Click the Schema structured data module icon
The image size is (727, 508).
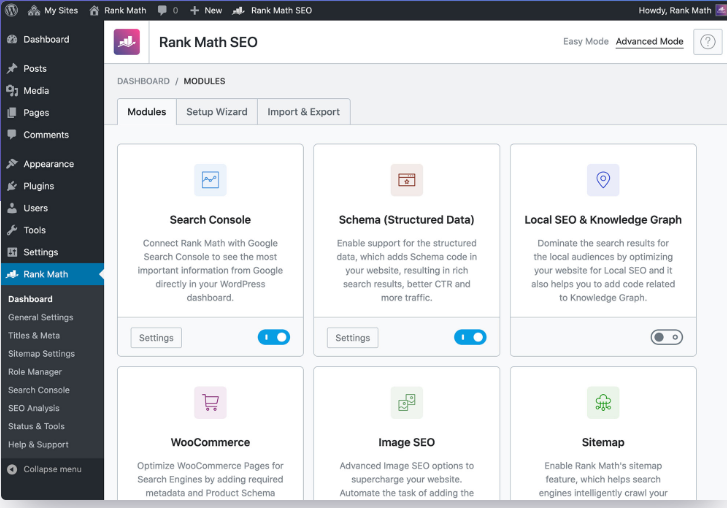coord(407,180)
